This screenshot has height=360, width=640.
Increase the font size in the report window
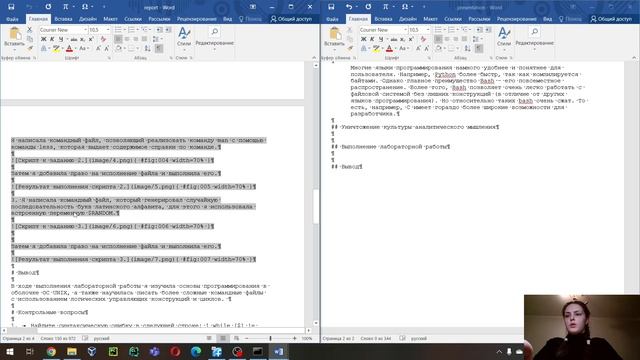click(x=98, y=49)
